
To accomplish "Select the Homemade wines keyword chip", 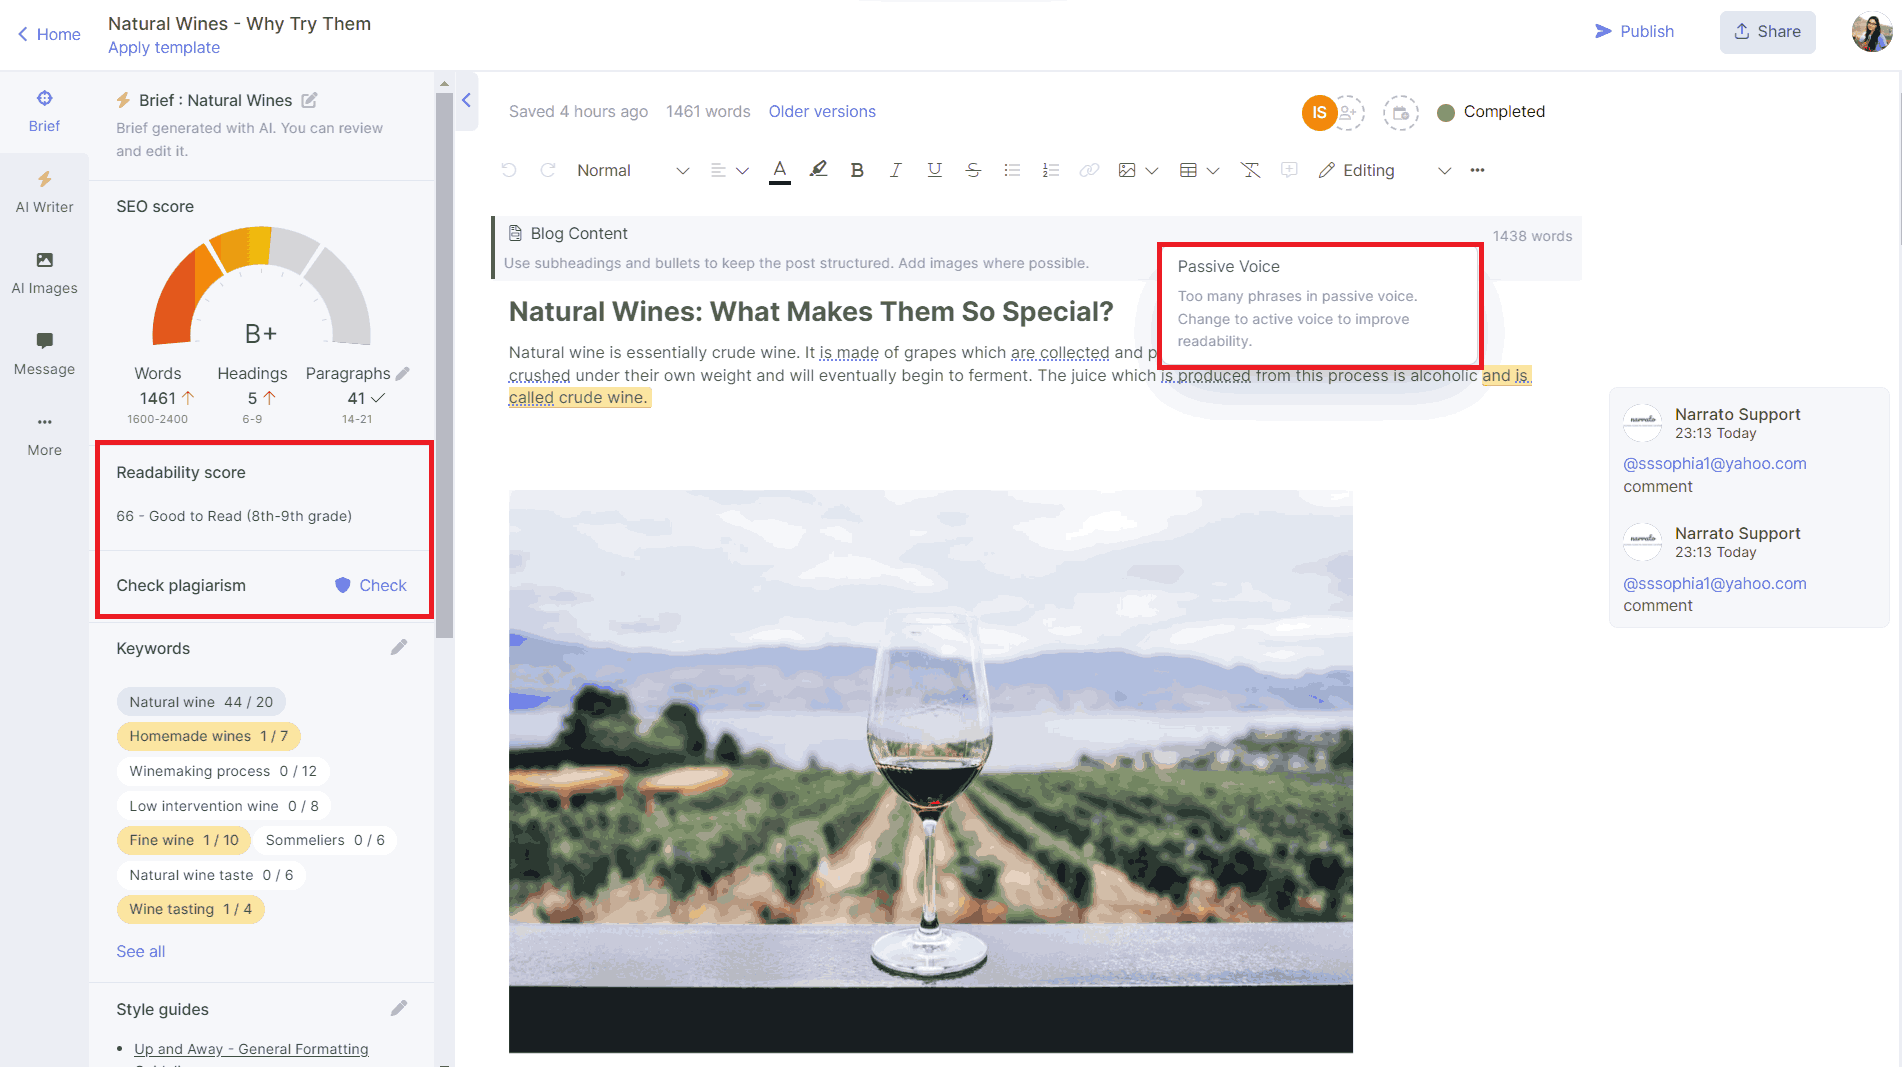I will pos(208,736).
